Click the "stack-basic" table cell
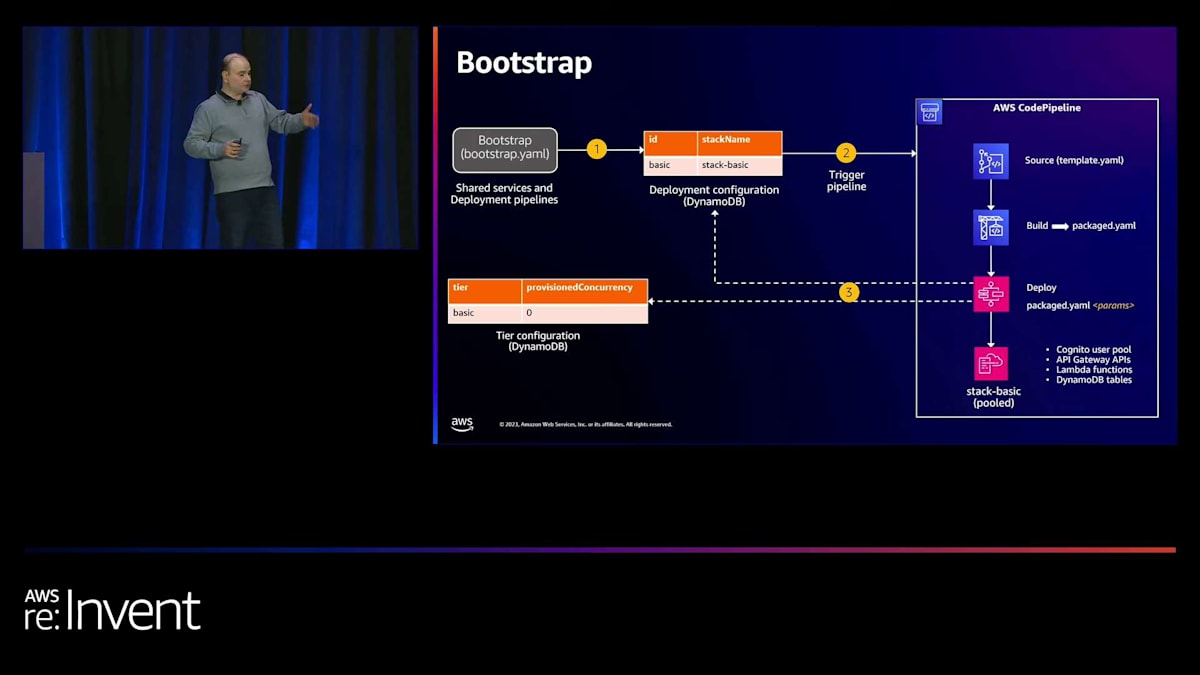The width and height of the screenshot is (1200, 675). tap(740, 165)
